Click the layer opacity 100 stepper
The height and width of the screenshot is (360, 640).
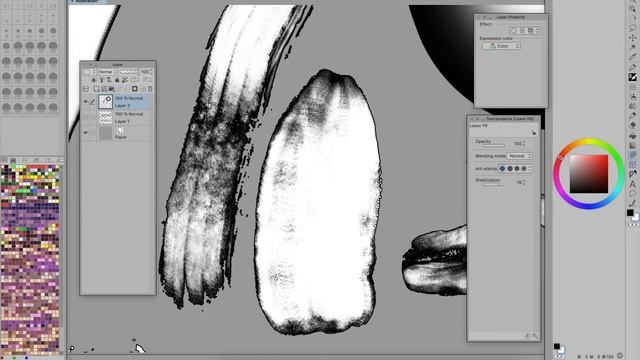[x=151, y=72]
